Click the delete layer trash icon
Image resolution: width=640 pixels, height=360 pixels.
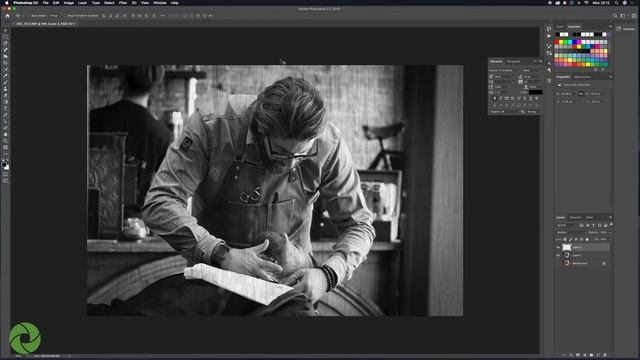(x=605, y=355)
